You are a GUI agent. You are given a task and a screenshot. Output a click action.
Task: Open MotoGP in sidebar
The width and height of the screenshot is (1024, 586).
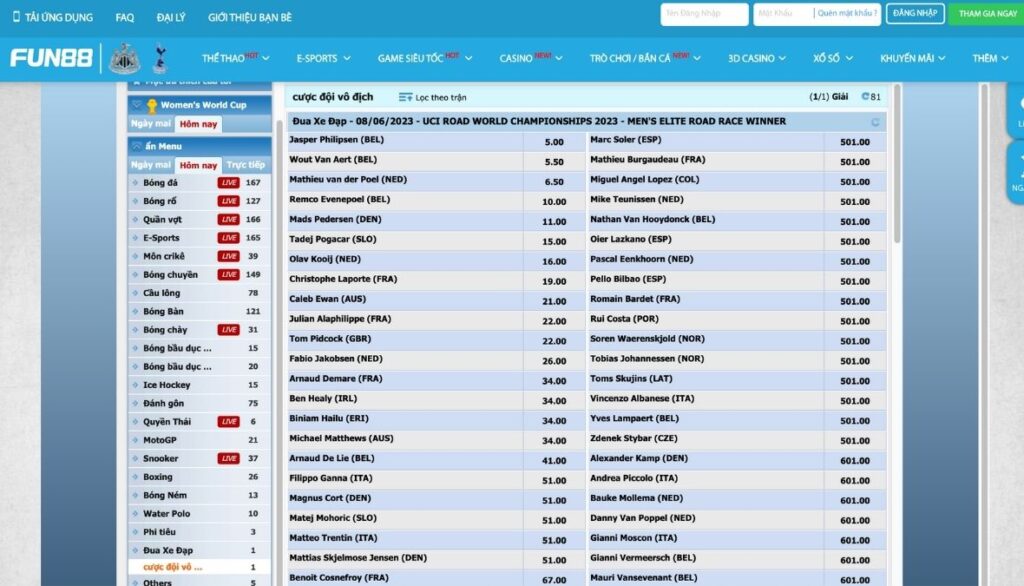pos(159,440)
